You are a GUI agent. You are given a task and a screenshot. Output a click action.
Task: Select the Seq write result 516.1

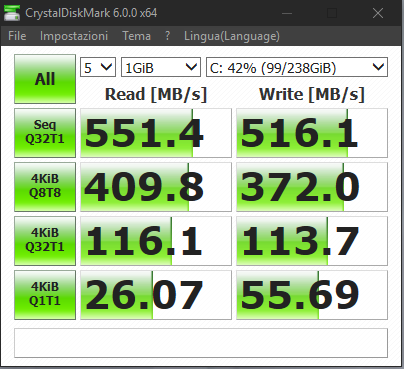[x=312, y=133]
